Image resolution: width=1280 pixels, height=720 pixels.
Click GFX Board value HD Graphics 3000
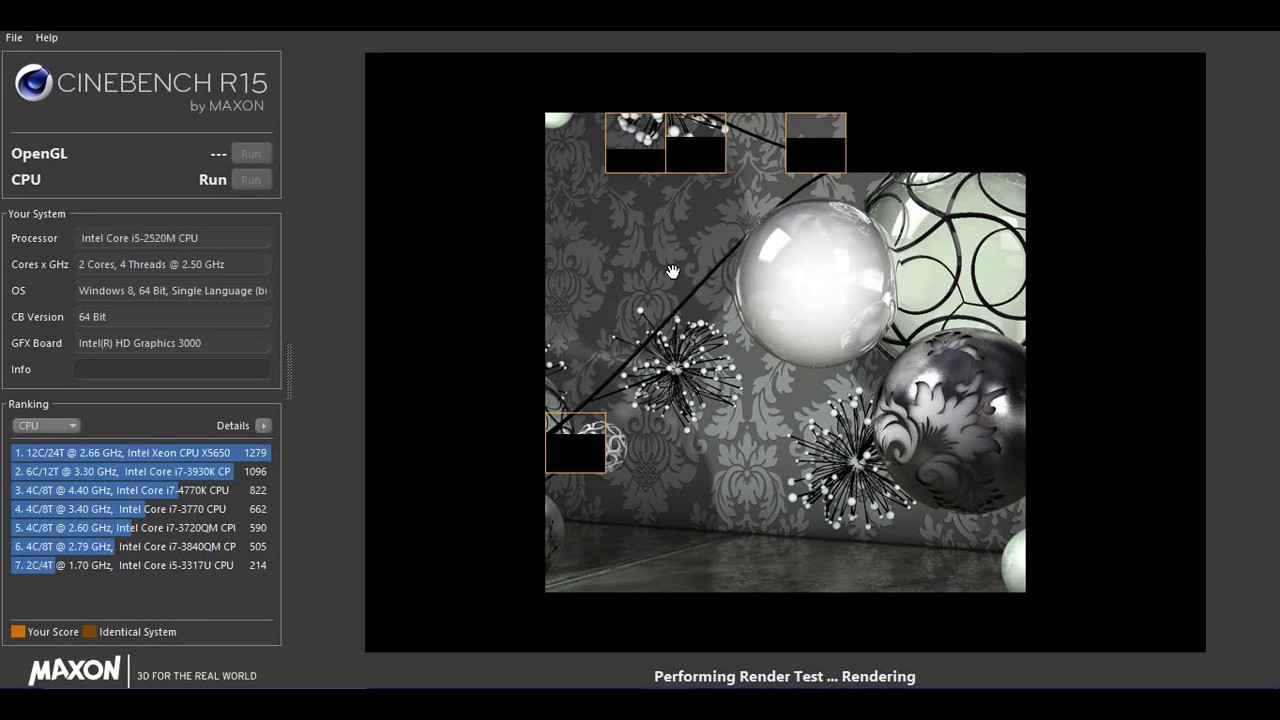[172, 343]
